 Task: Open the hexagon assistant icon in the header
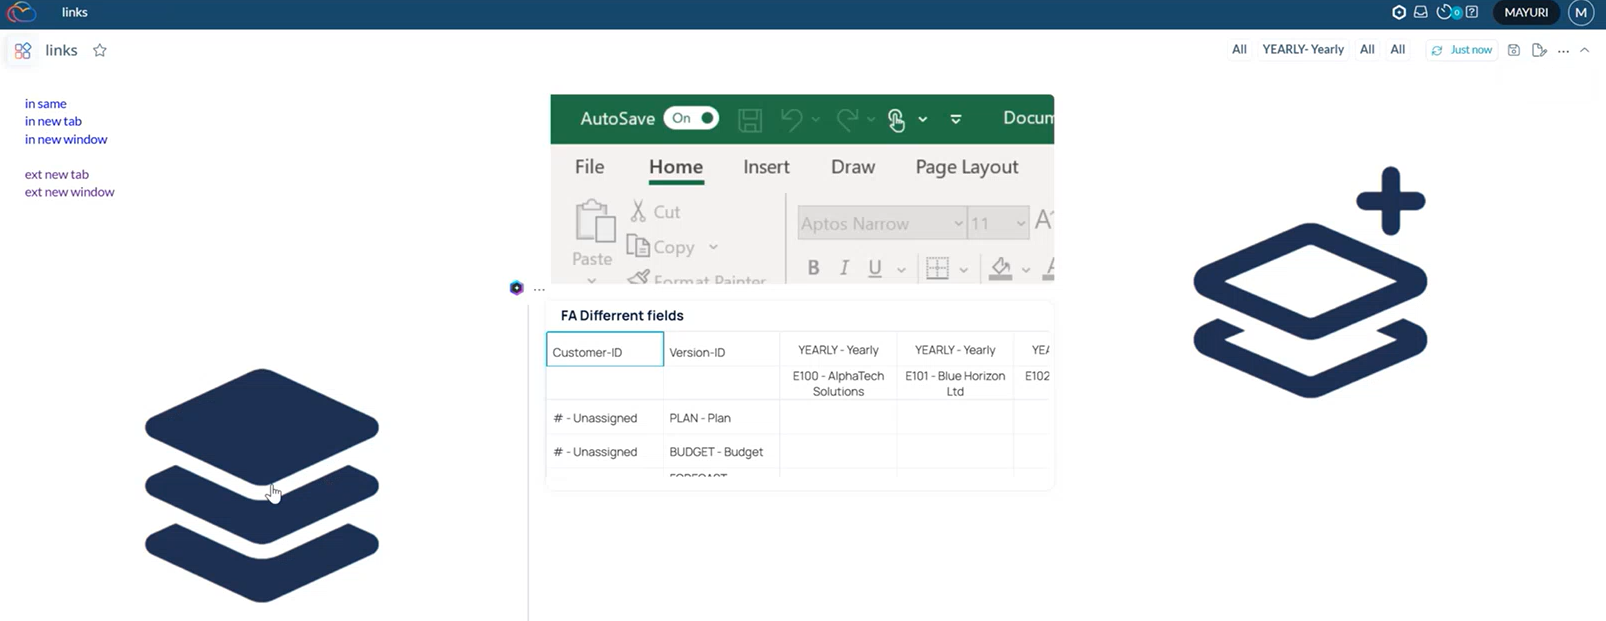(1398, 12)
